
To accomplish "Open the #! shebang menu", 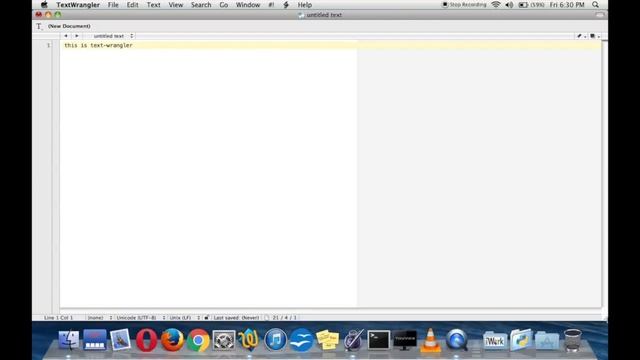I will coord(271,5).
